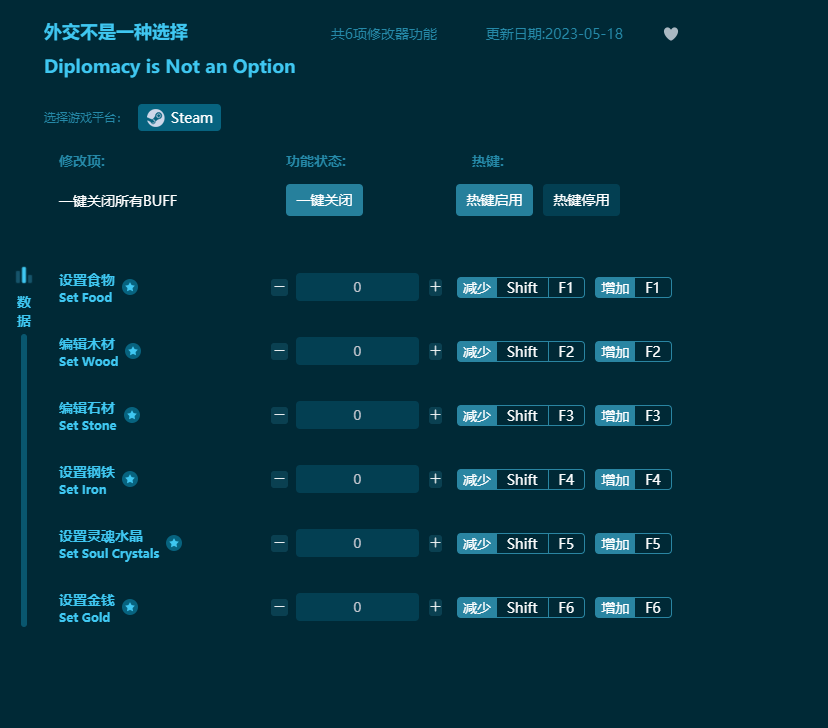Click 减少 Shift F6 to decrease gold
This screenshot has height=728, width=828.
520,607
